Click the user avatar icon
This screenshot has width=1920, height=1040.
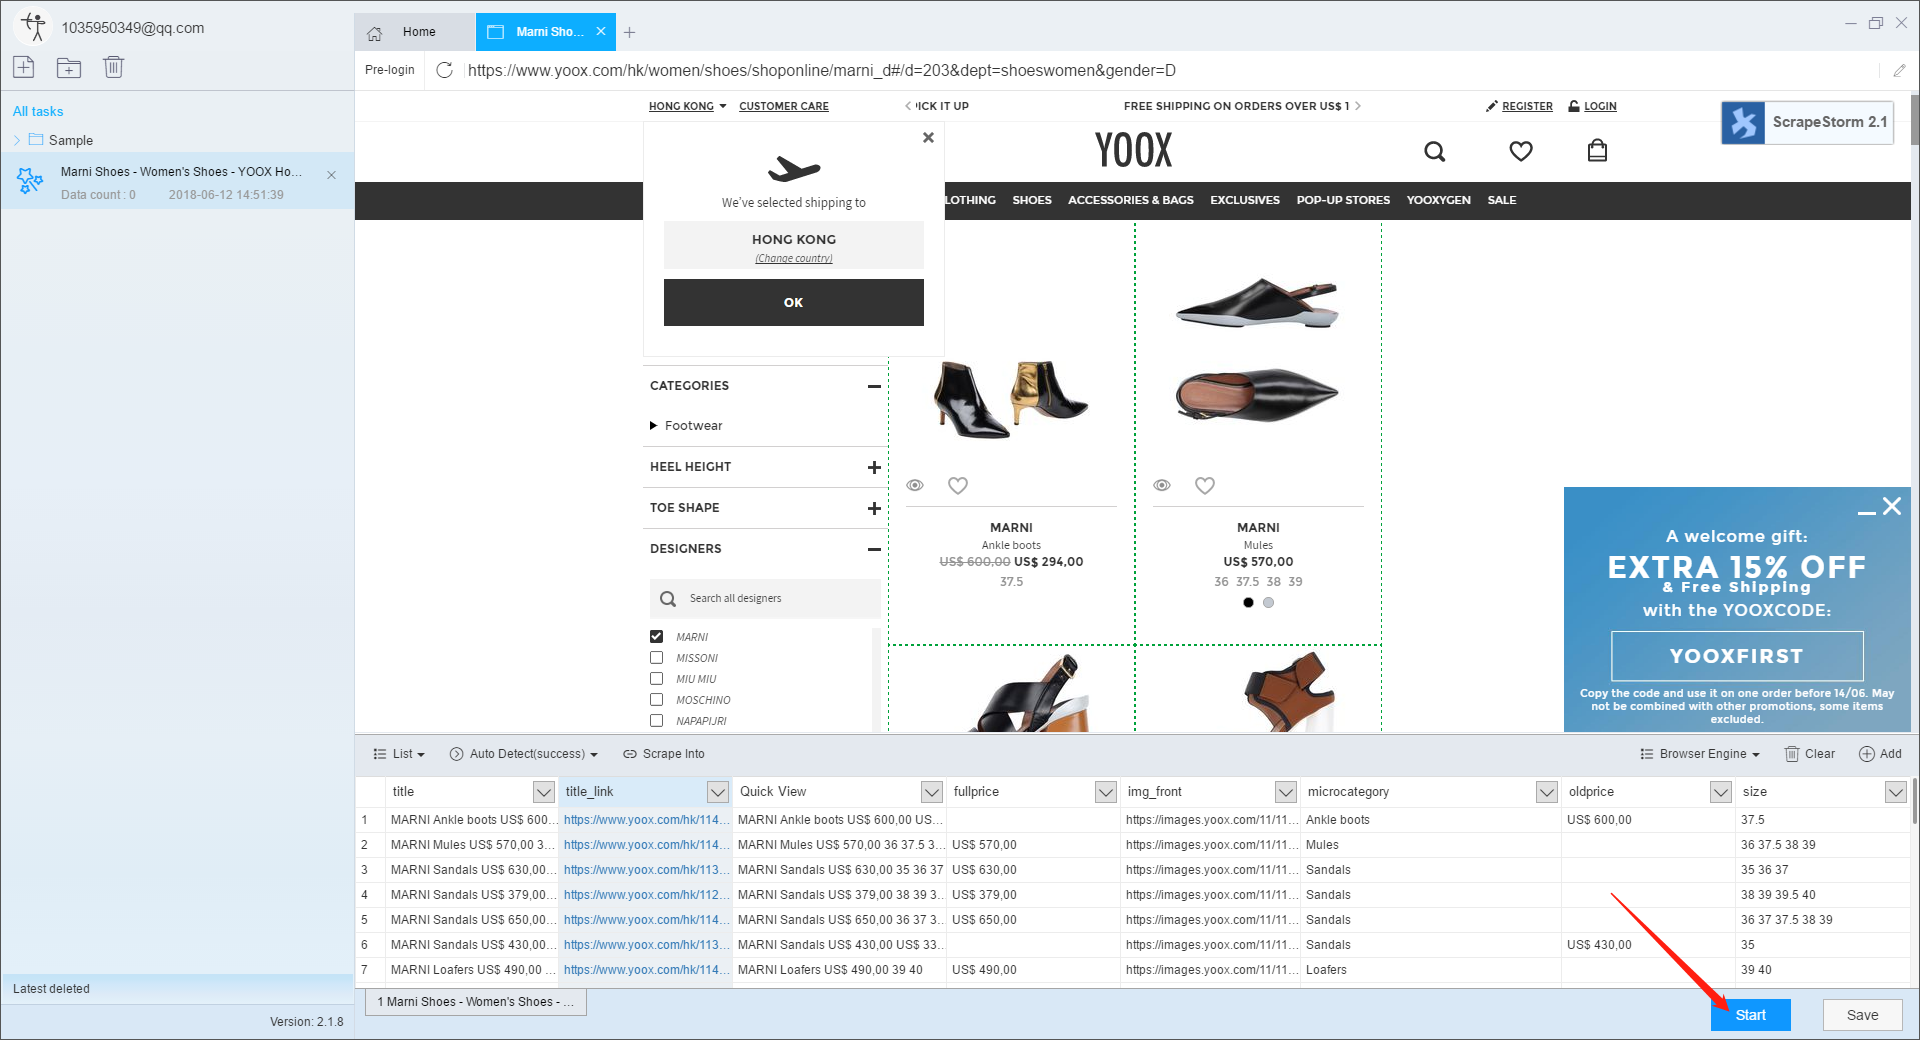pos(33,27)
